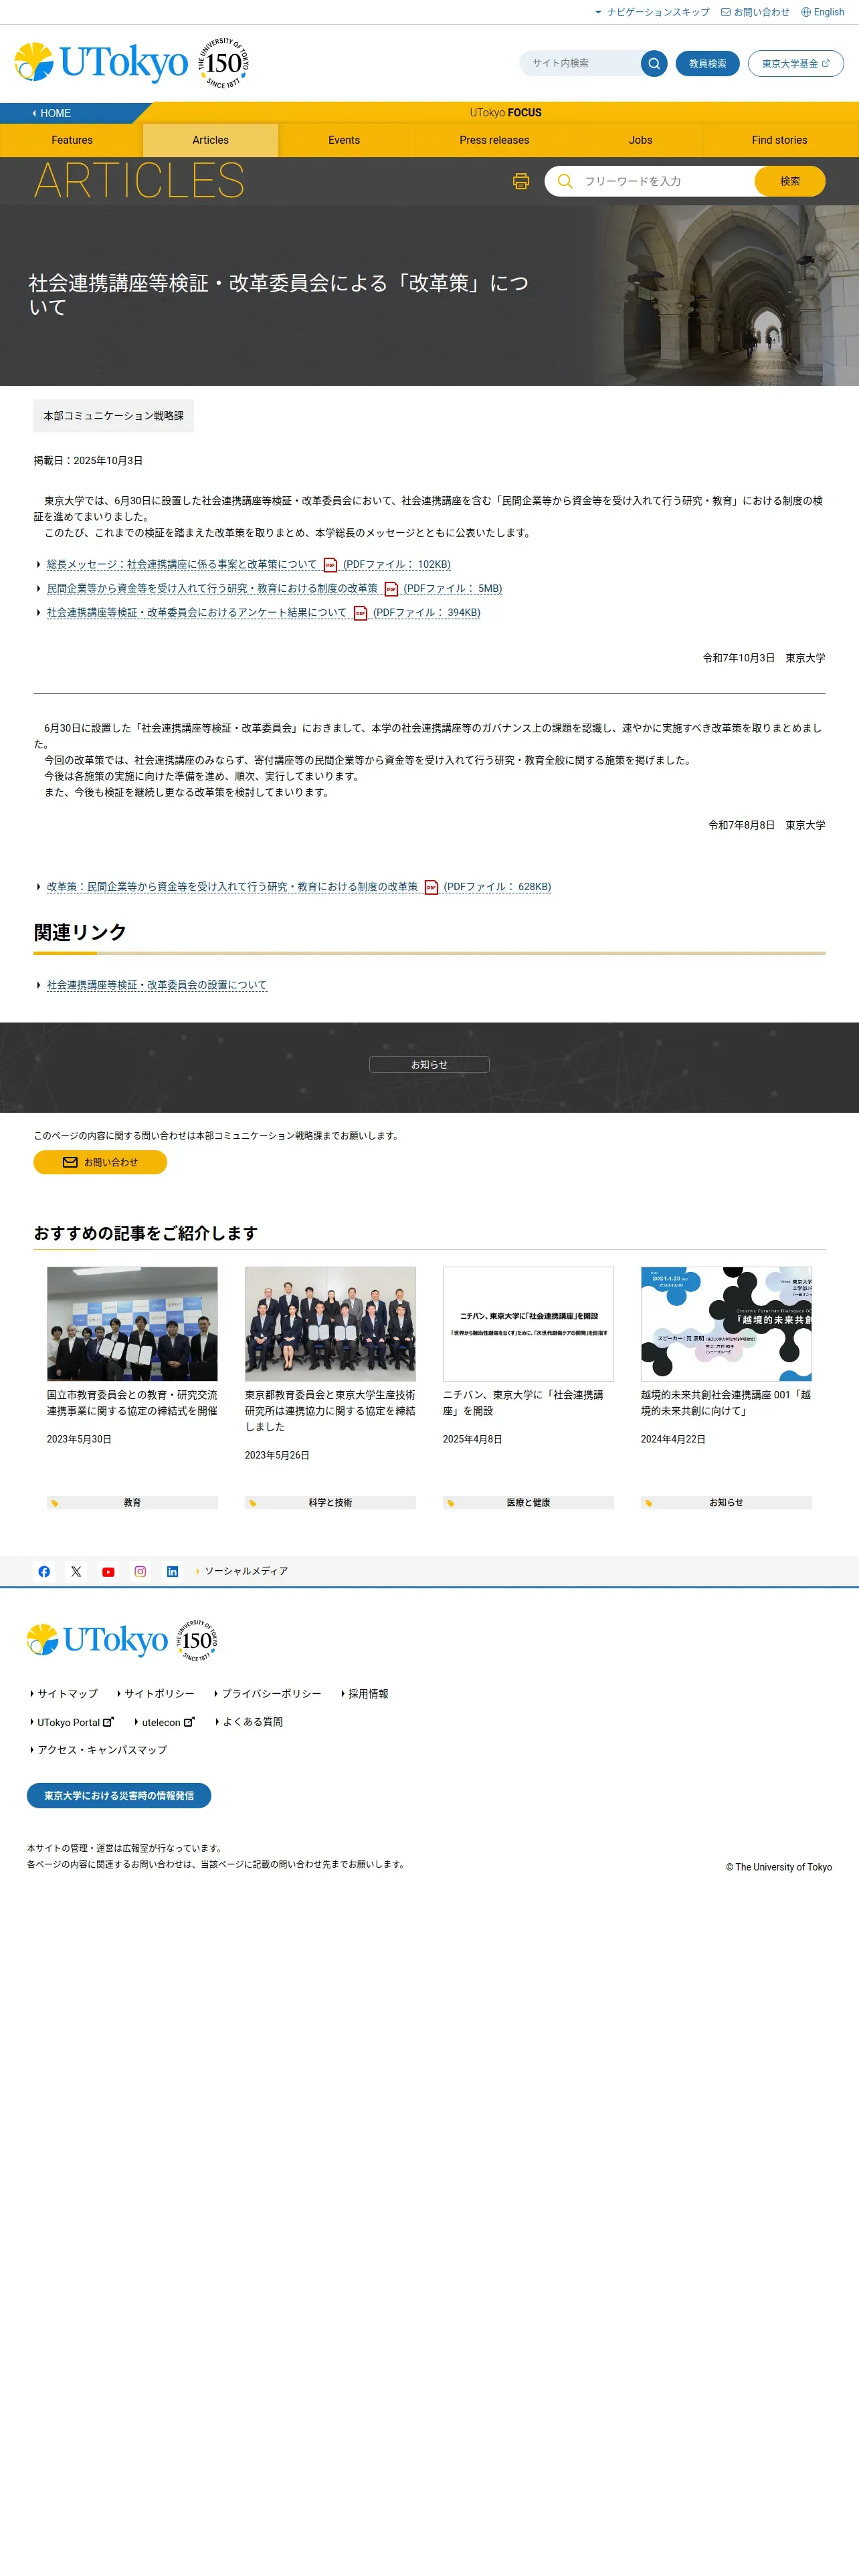Viewport: 859px width, 2576px height.
Task: Click the お問い合わせ yellow contact button
Action: point(100,1162)
